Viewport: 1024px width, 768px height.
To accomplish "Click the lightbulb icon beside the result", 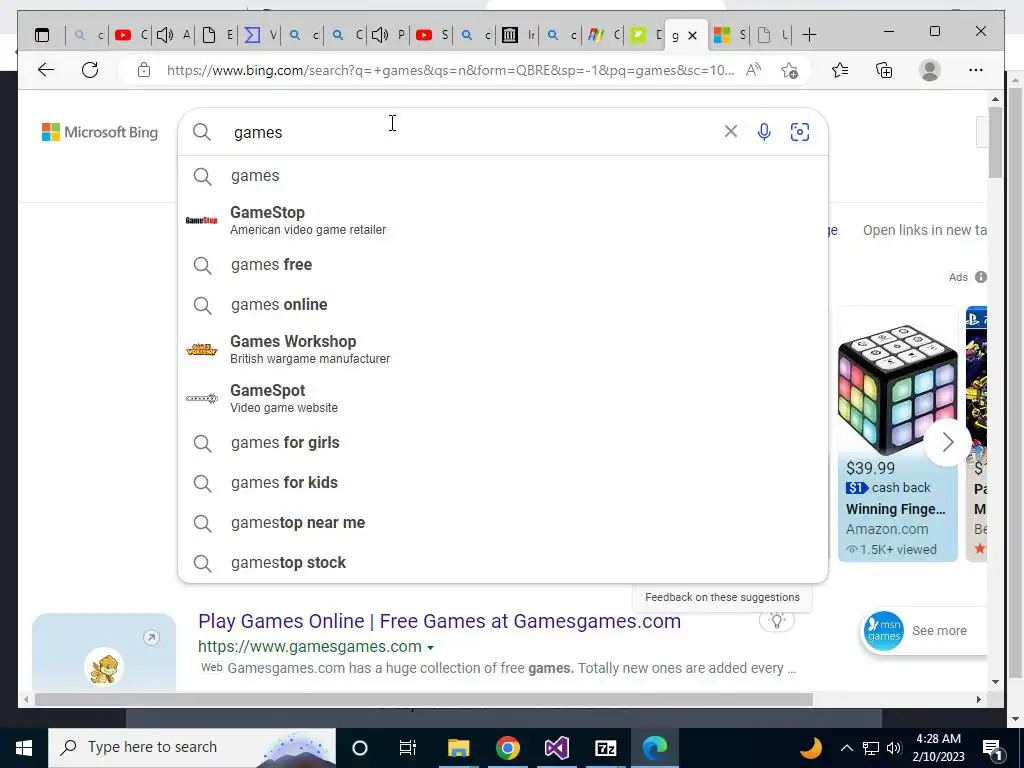I will pos(776,620).
